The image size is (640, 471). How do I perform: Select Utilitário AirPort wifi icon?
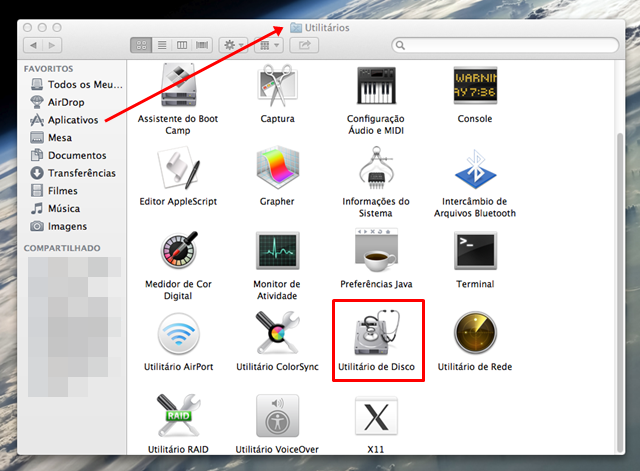click(x=178, y=333)
